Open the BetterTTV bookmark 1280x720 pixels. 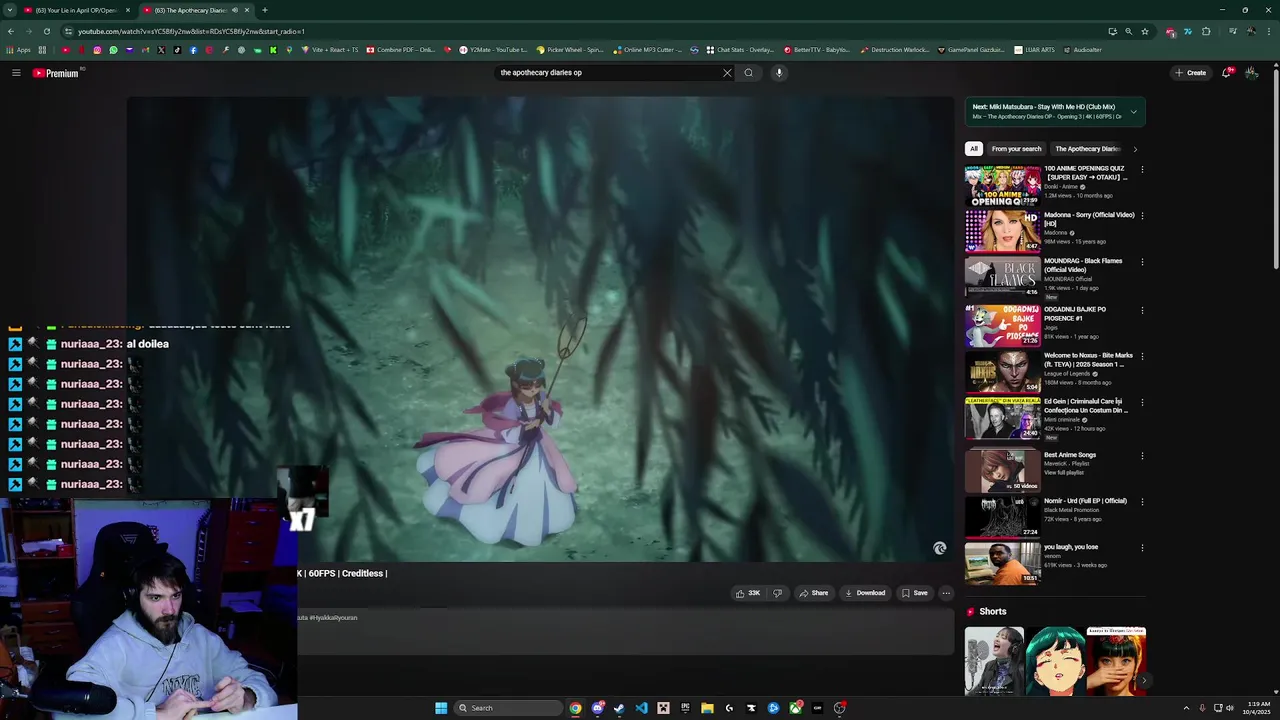(x=817, y=49)
